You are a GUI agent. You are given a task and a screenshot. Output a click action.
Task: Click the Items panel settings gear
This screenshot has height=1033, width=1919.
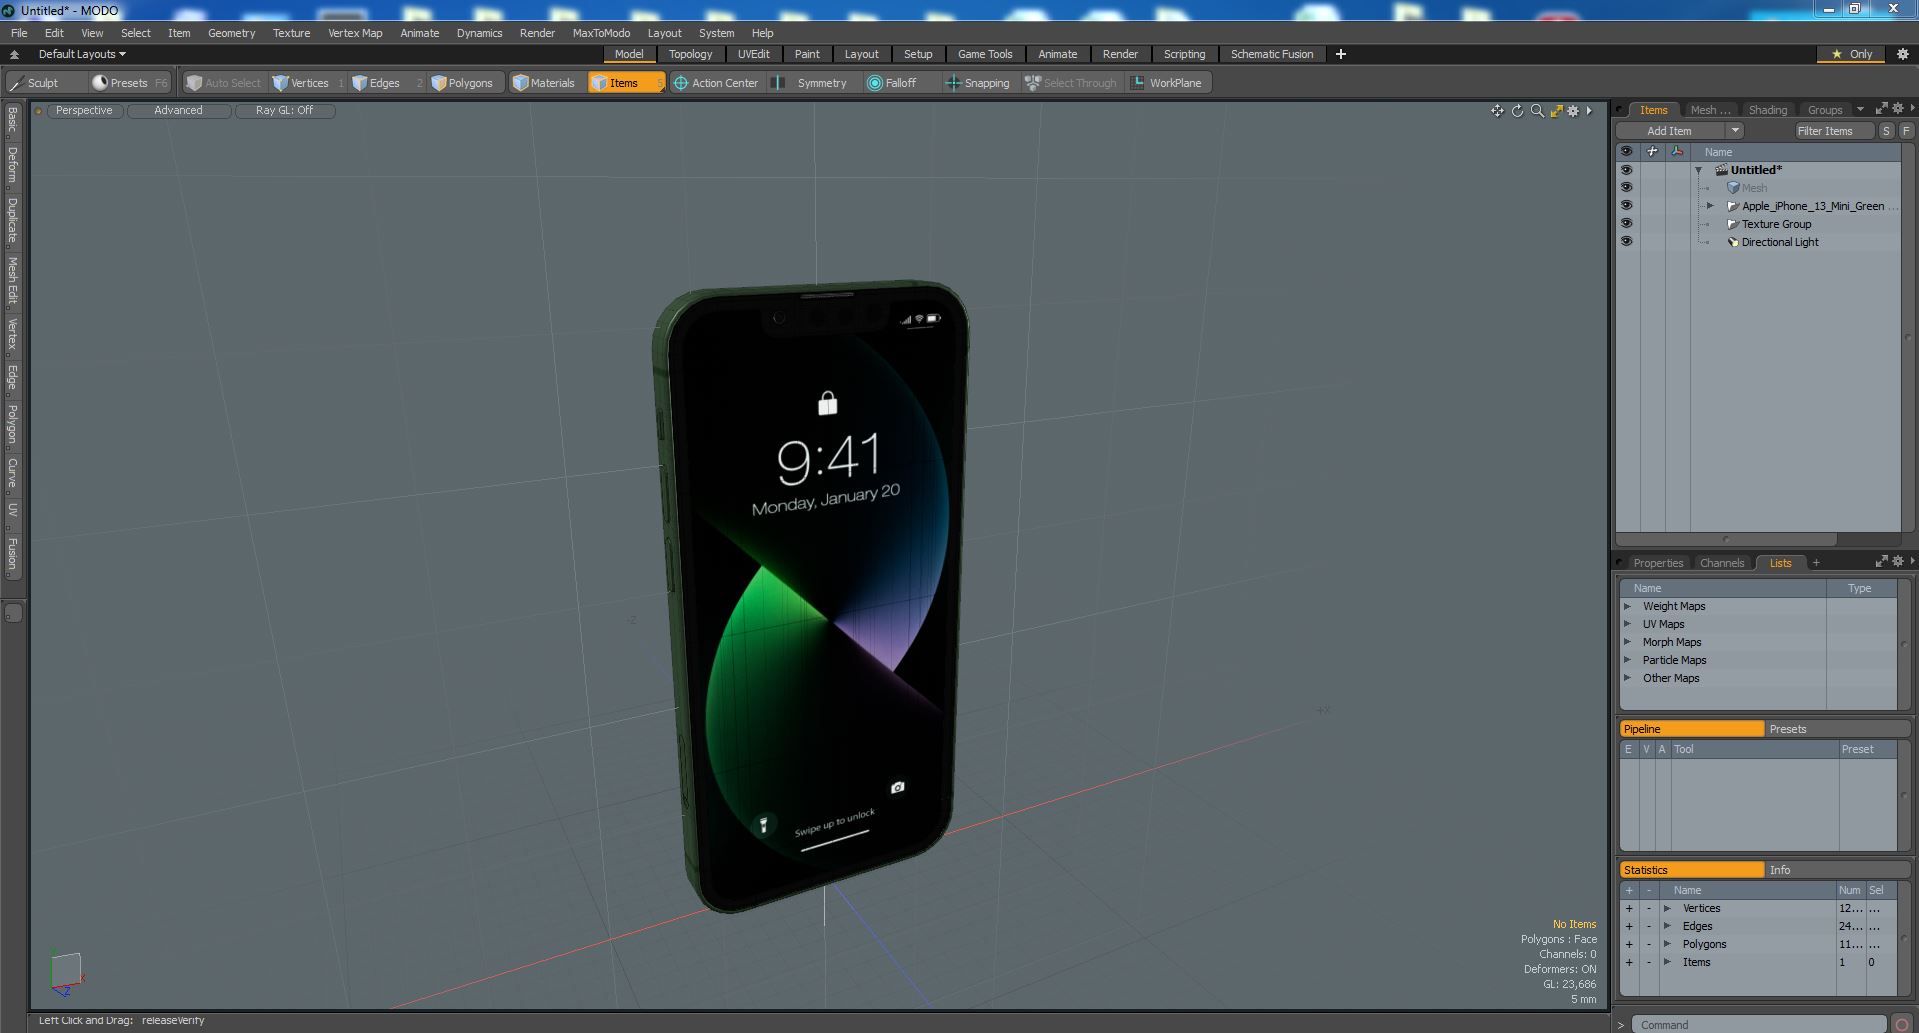tap(1897, 109)
